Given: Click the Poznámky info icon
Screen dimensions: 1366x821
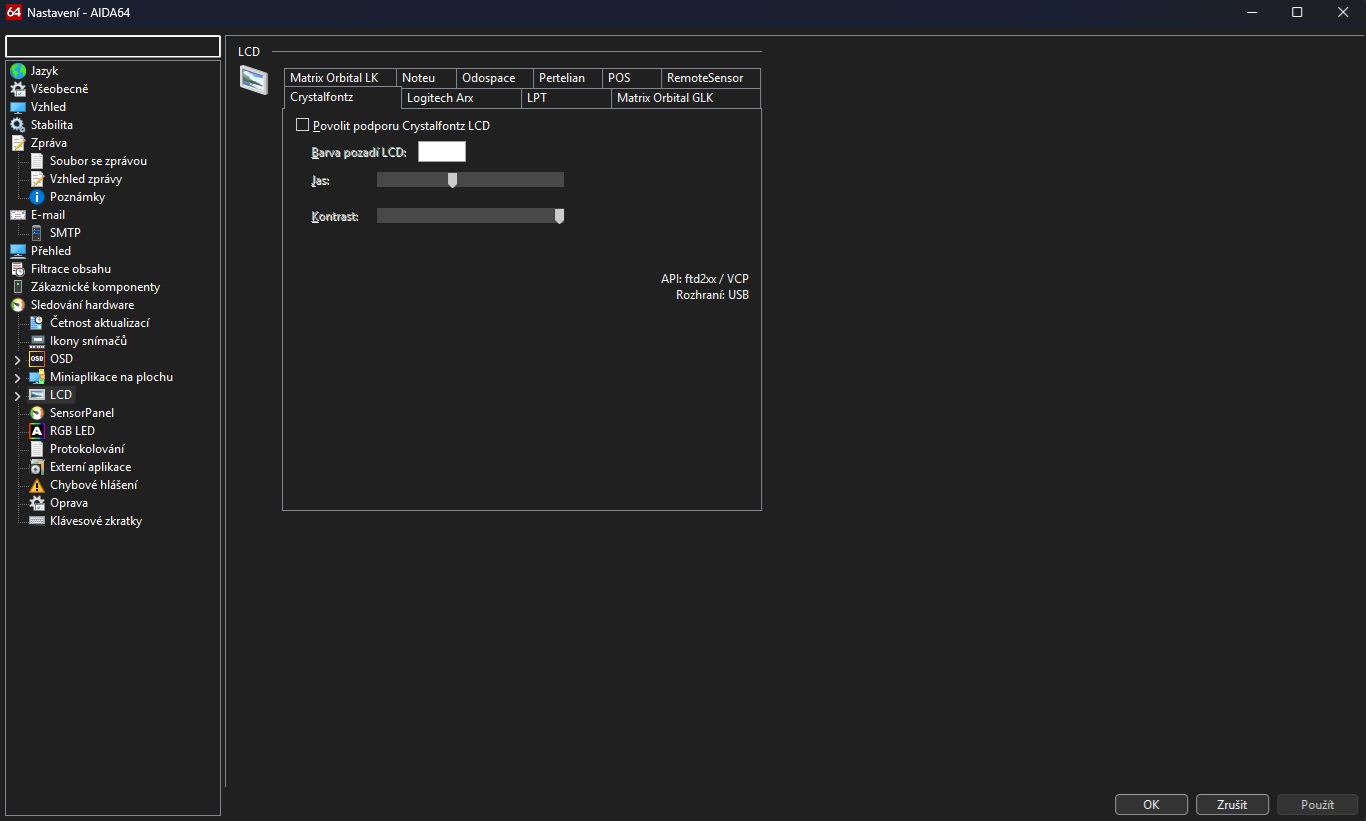Looking at the screenshot, I should click(x=37, y=197).
